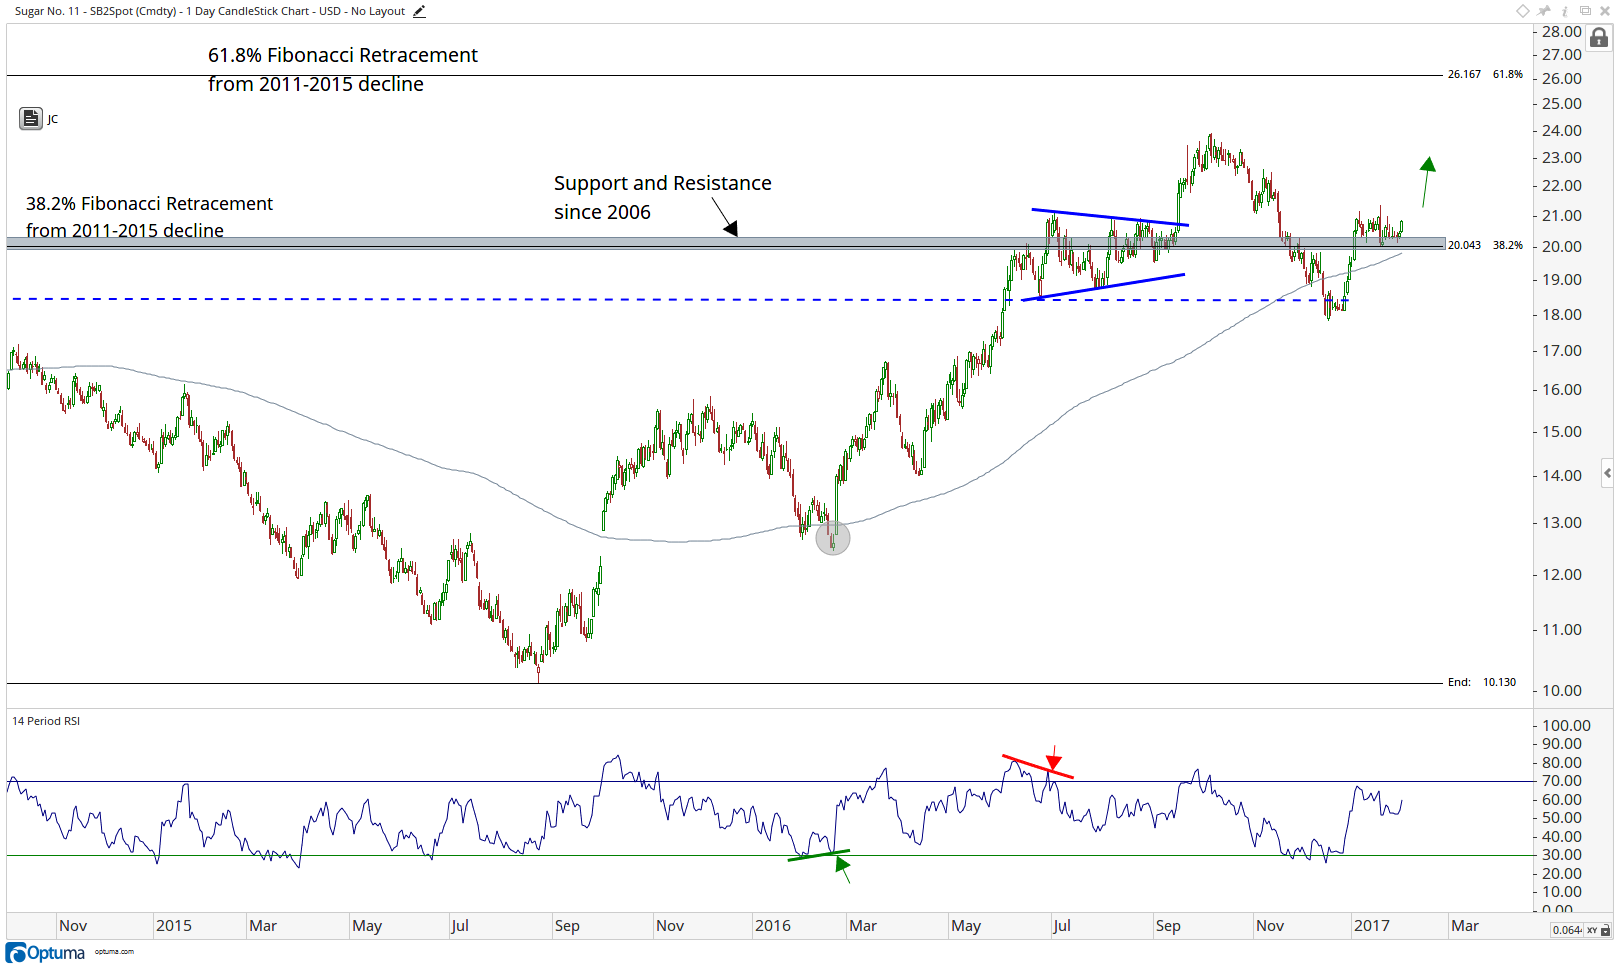The width and height of the screenshot is (1620, 967).
Task: Click the diamond icon in the top-right corner
Action: tap(1523, 11)
